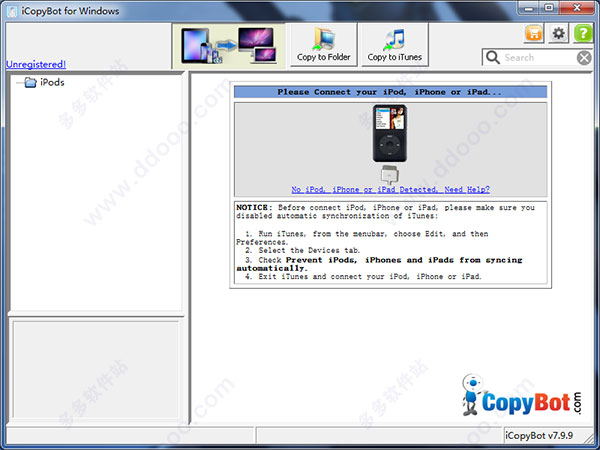Clear the search with the X button
600x450 pixels.
click(584, 58)
